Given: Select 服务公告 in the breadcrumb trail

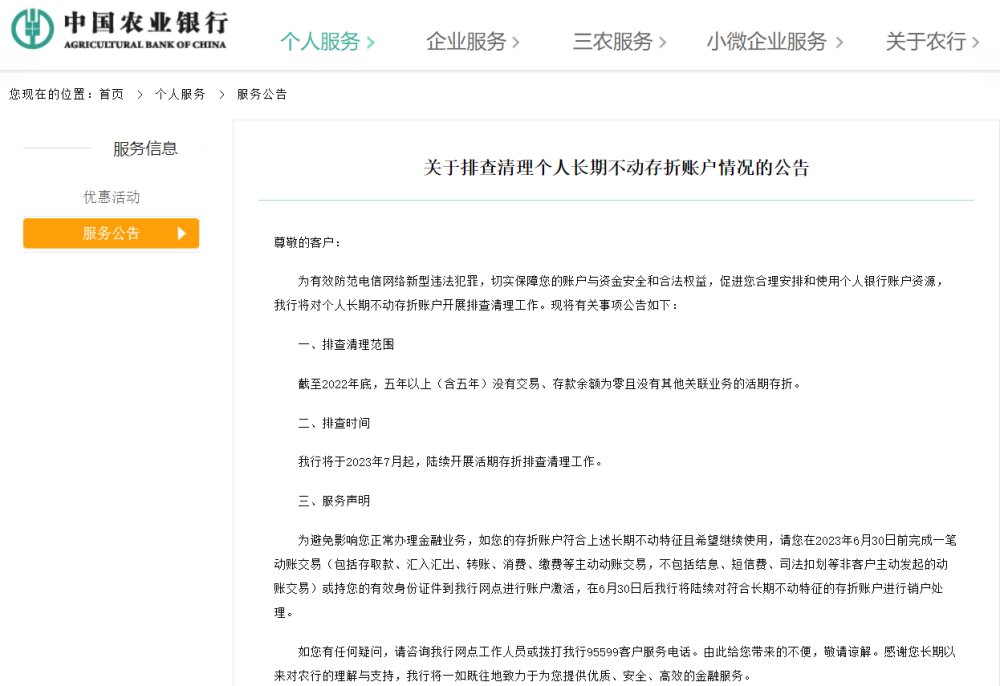Looking at the screenshot, I should 260,94.
